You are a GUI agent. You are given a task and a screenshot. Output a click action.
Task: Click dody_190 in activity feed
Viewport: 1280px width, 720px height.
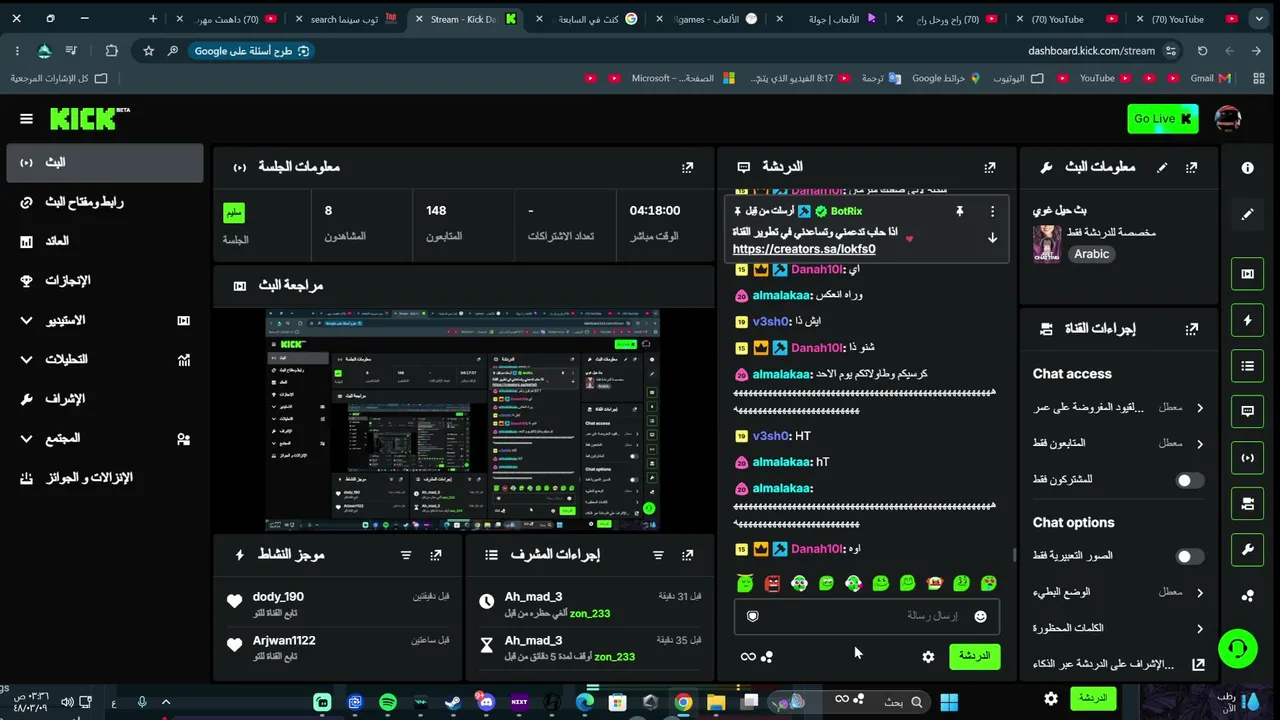tap(278, 597)
